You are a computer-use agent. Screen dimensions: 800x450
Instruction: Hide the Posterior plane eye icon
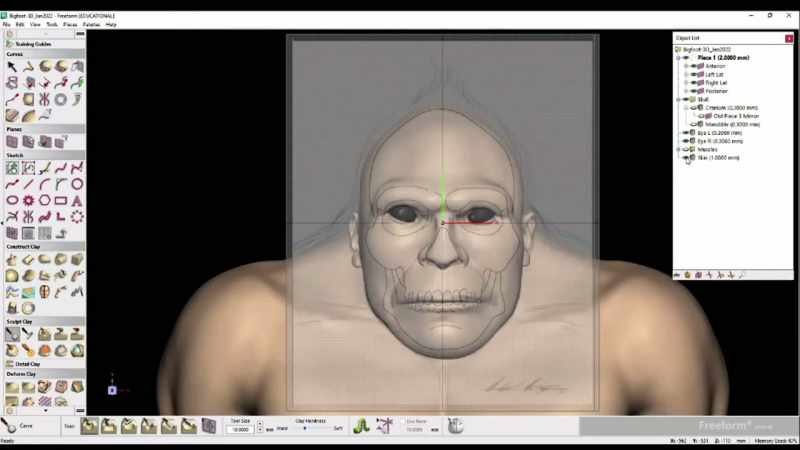tap(693, 91)
